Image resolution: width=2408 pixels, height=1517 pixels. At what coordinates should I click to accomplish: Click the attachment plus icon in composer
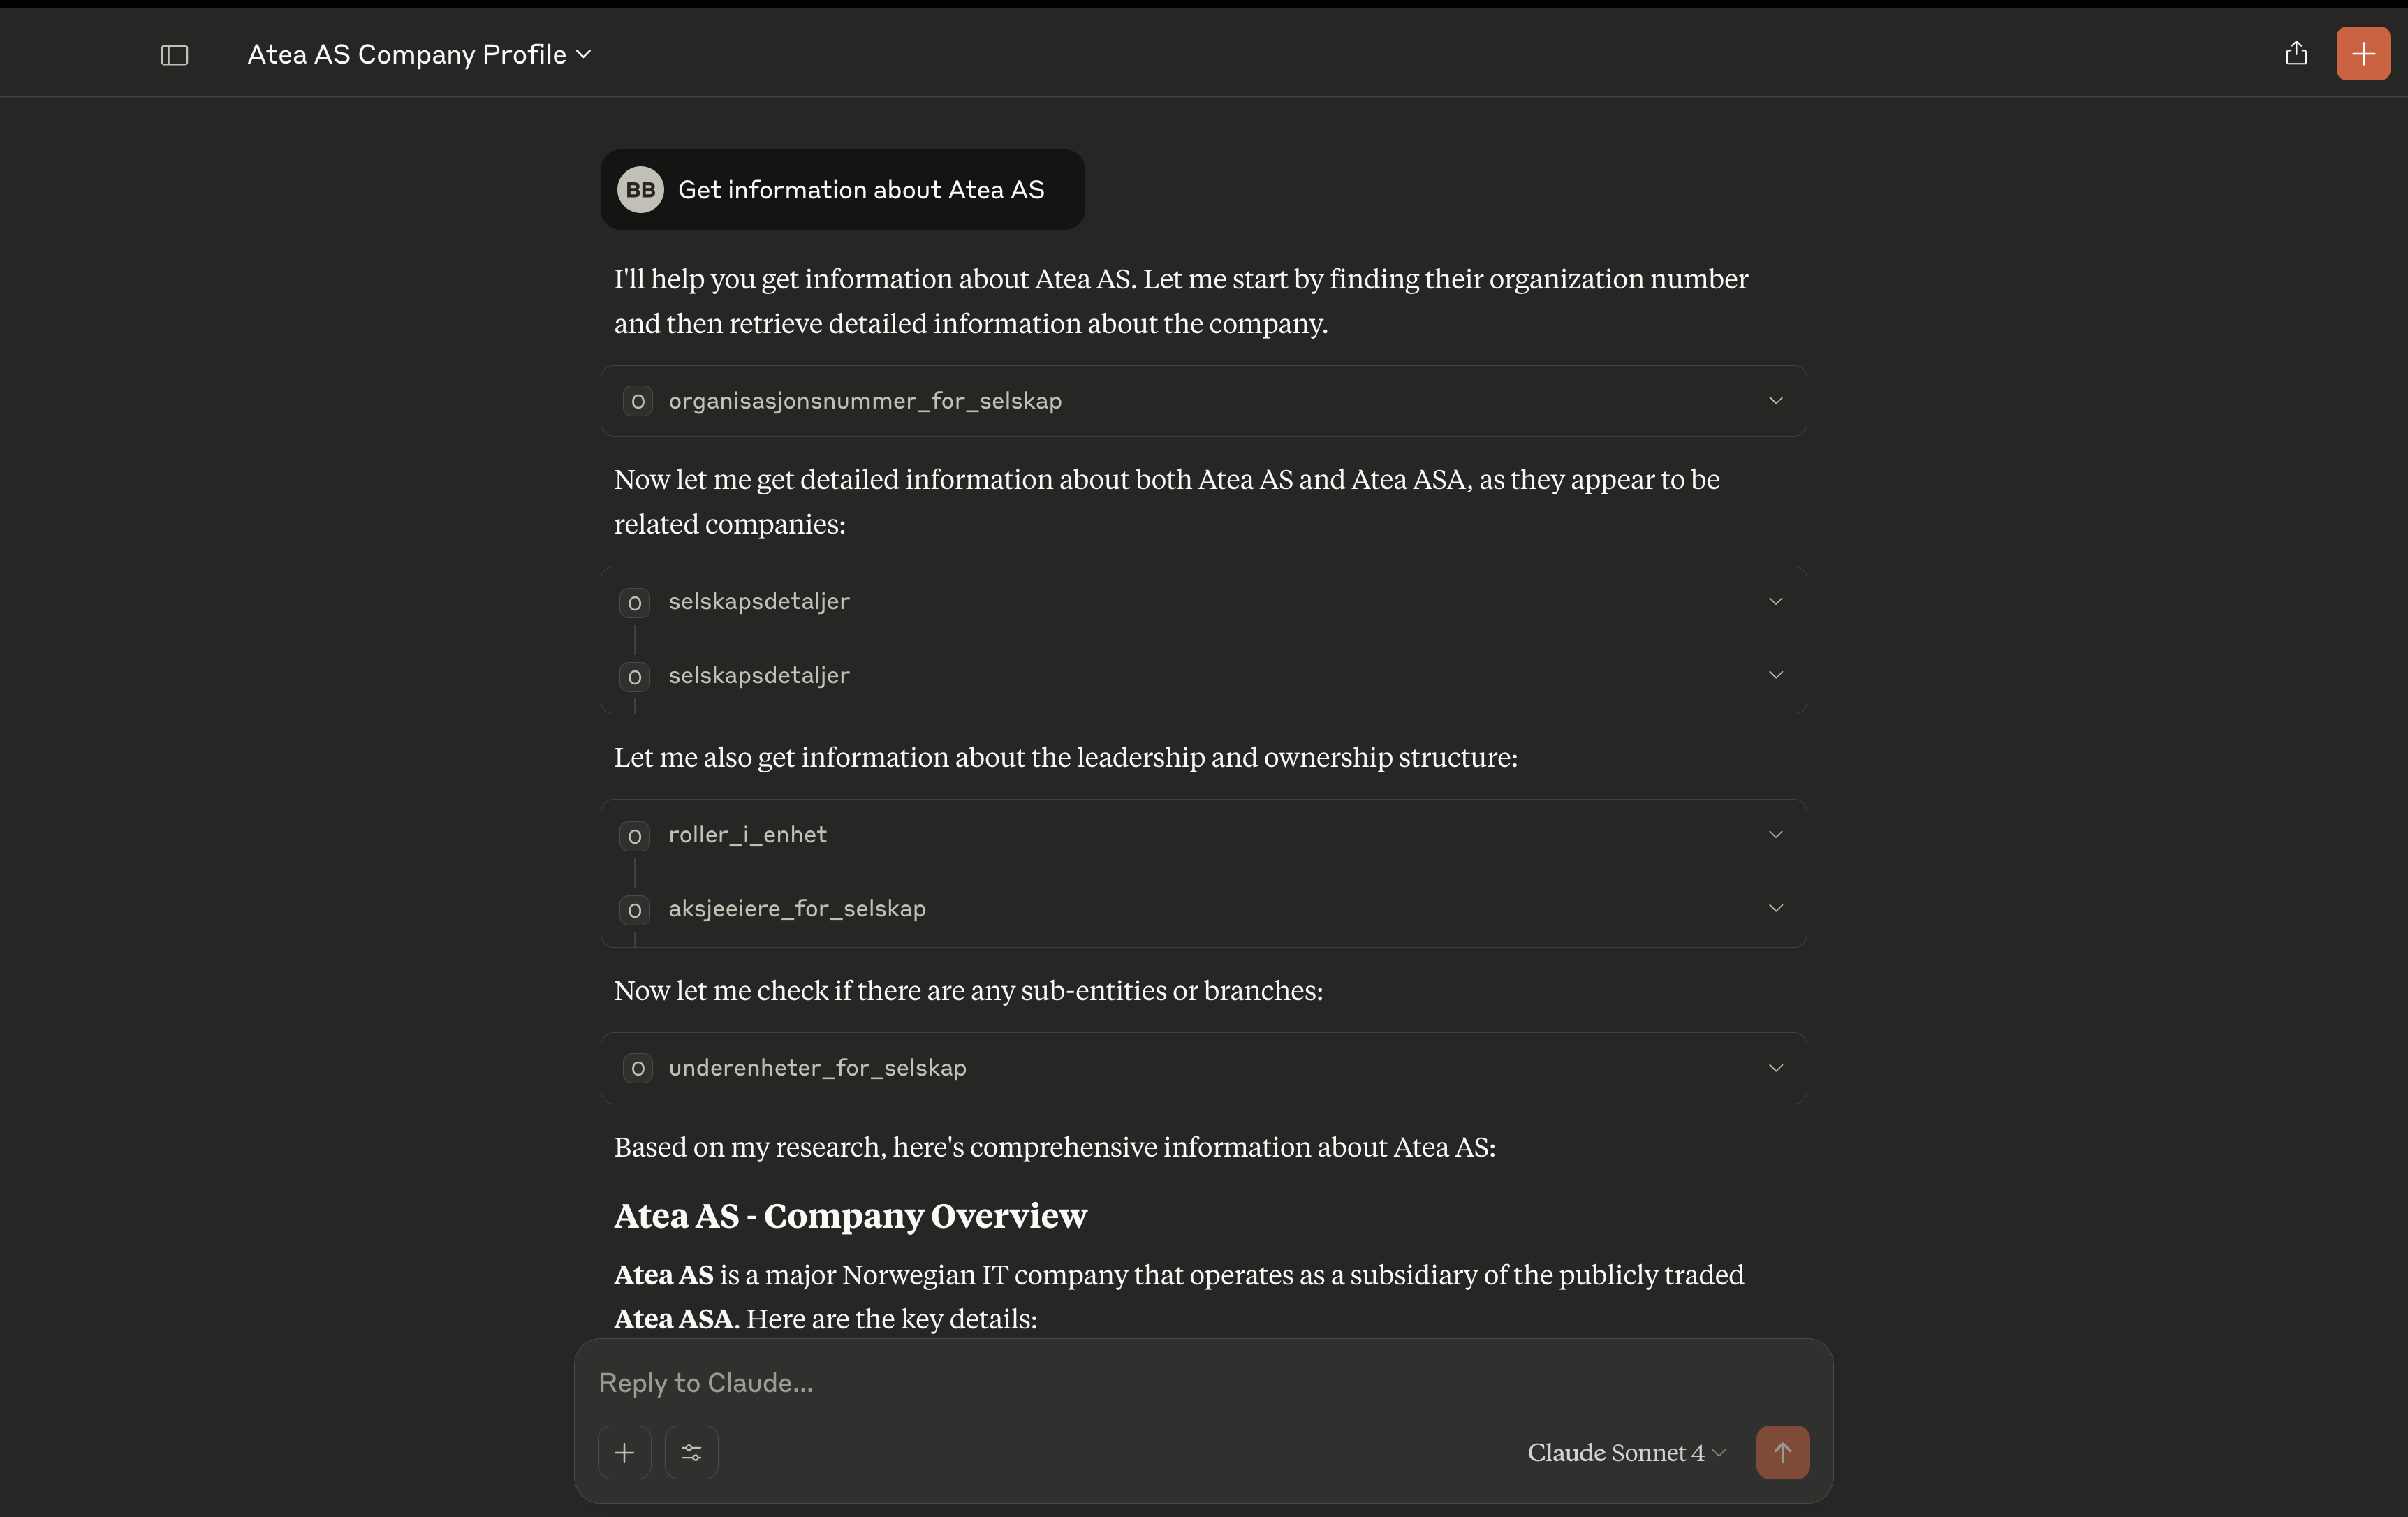[x=624, y=1452]
